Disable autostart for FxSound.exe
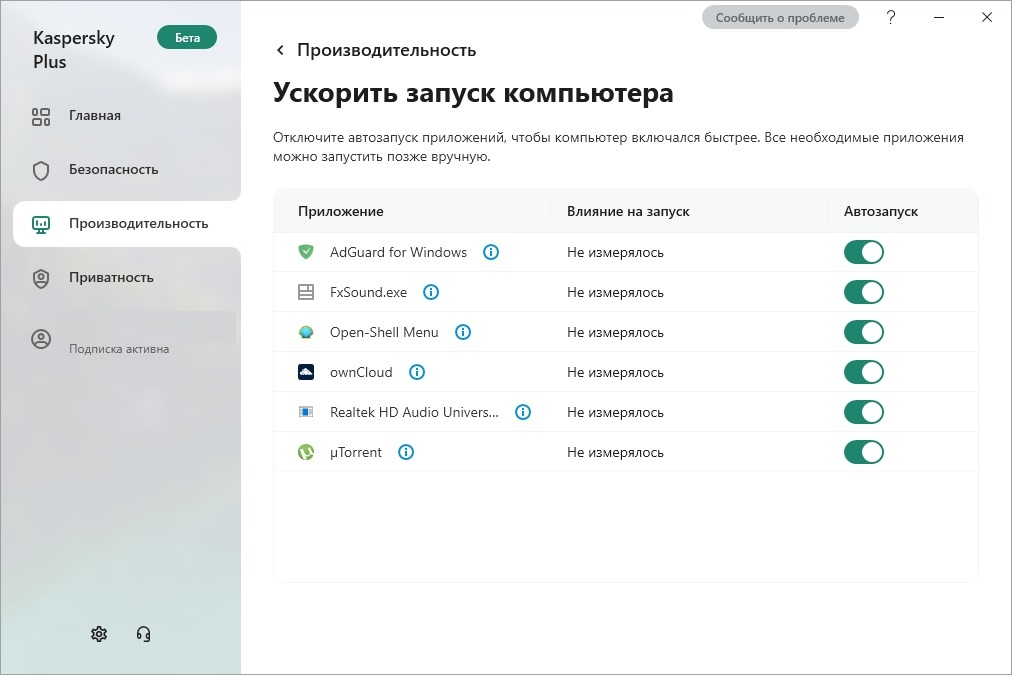 pos(864,292)
